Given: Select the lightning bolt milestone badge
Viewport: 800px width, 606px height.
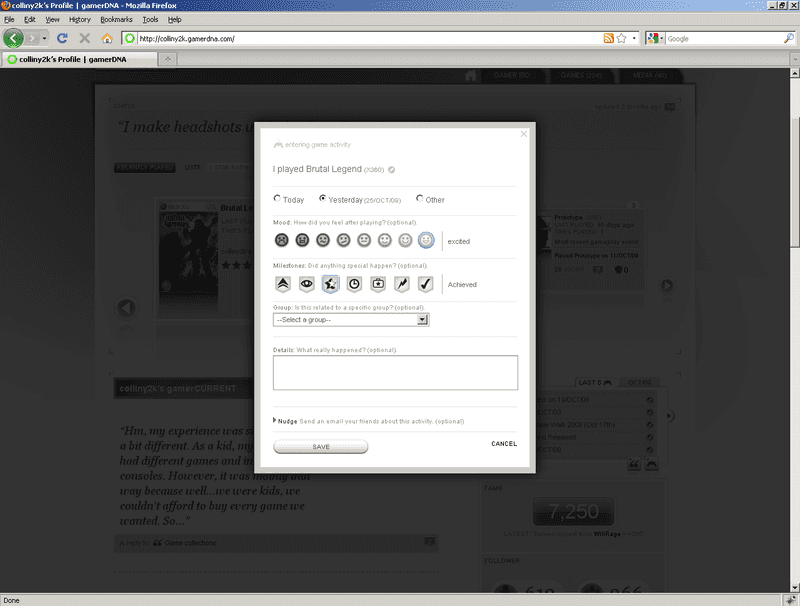Looking at the screenshot, I should [402, 284].
